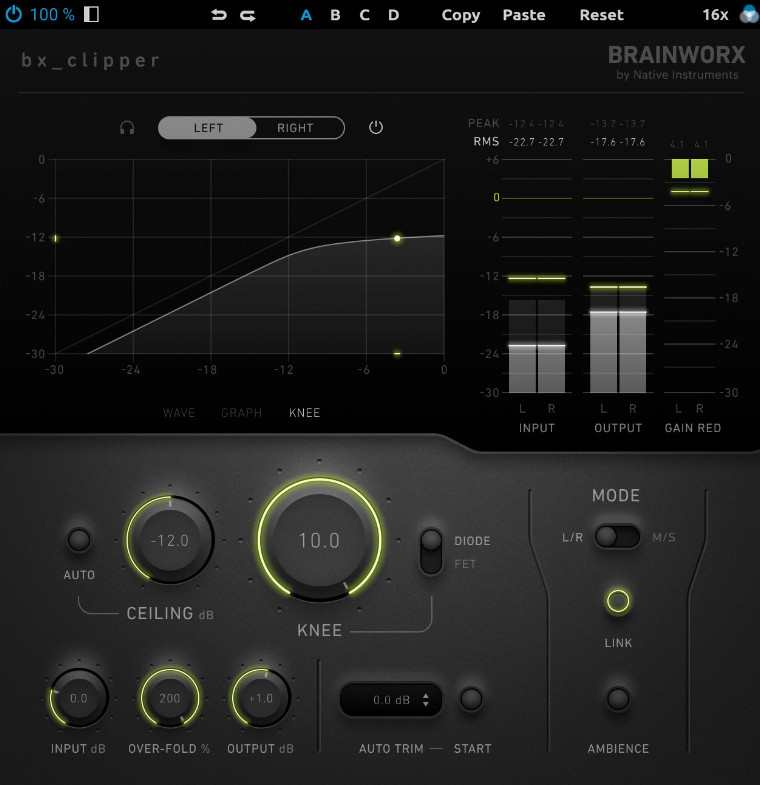Click the OUTPUT dB knob

261,698
